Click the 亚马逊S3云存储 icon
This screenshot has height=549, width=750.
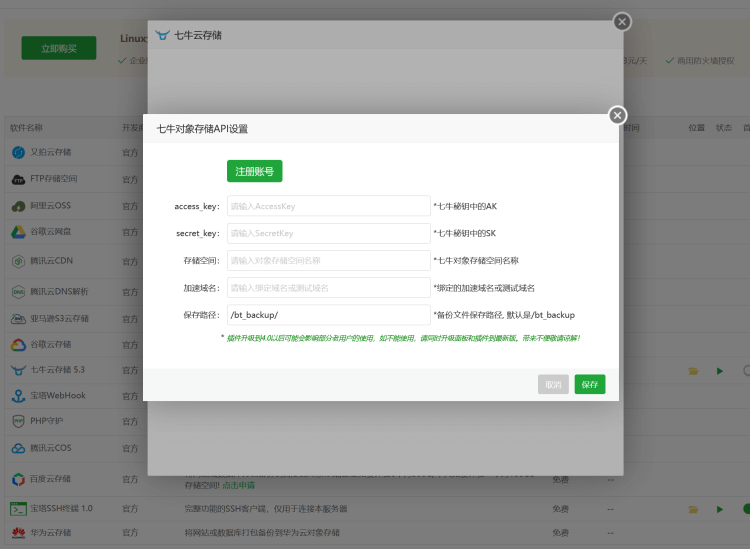[18, 318]
